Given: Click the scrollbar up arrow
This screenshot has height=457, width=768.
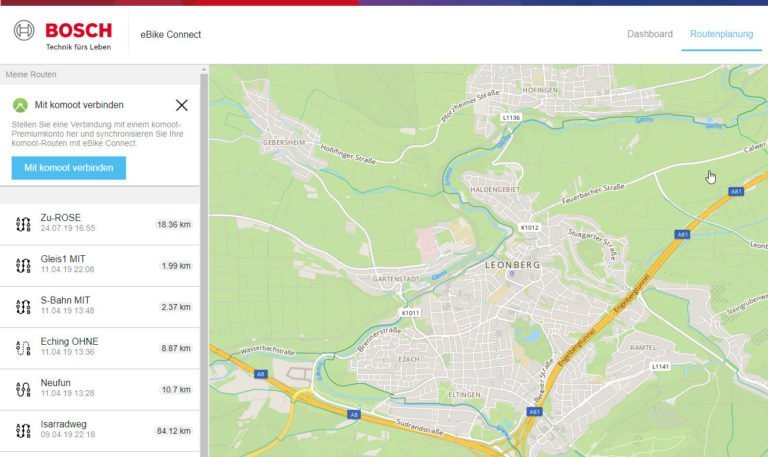Looking at the screenshot, I should pyautogui.click(x=204, y=70).
